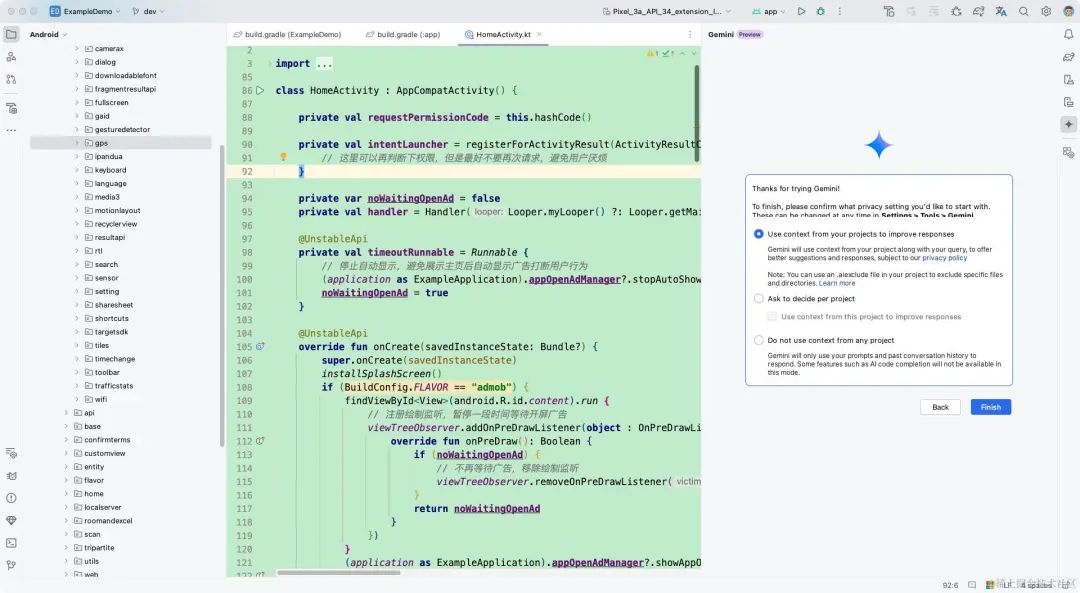Open the Pixel_3a_API_34 device selector
Viewport: 1080px width, 593px height.
click(x=667, y=11)
